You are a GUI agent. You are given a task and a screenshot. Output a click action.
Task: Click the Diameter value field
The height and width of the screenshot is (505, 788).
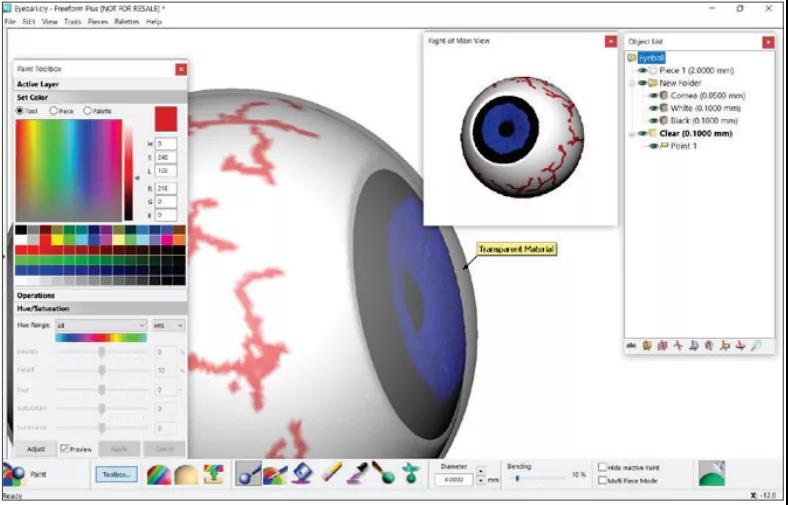[x=454, y=480]
